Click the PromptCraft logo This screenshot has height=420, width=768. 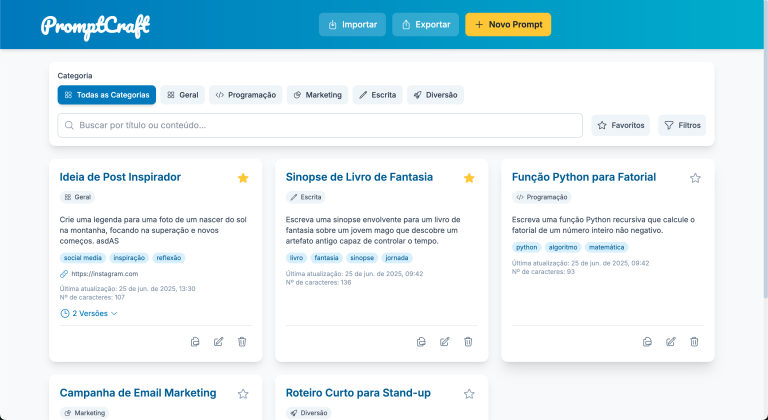96,26
